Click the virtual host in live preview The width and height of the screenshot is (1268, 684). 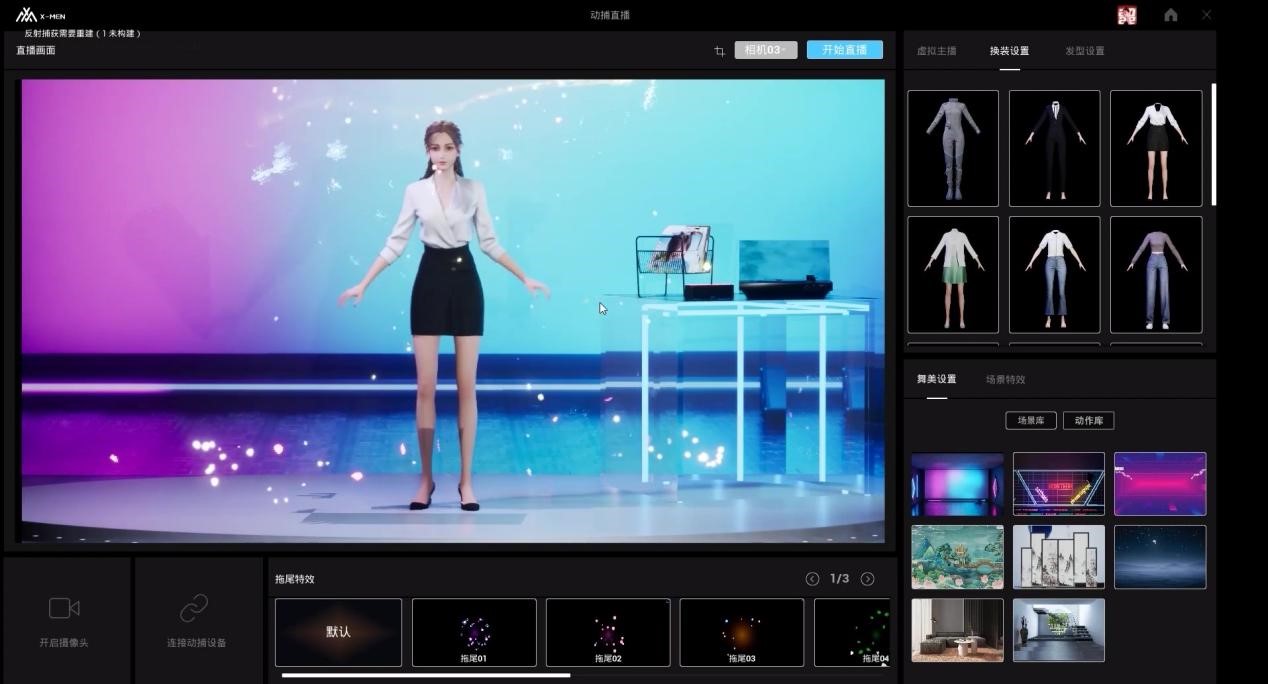pos(444,315)
